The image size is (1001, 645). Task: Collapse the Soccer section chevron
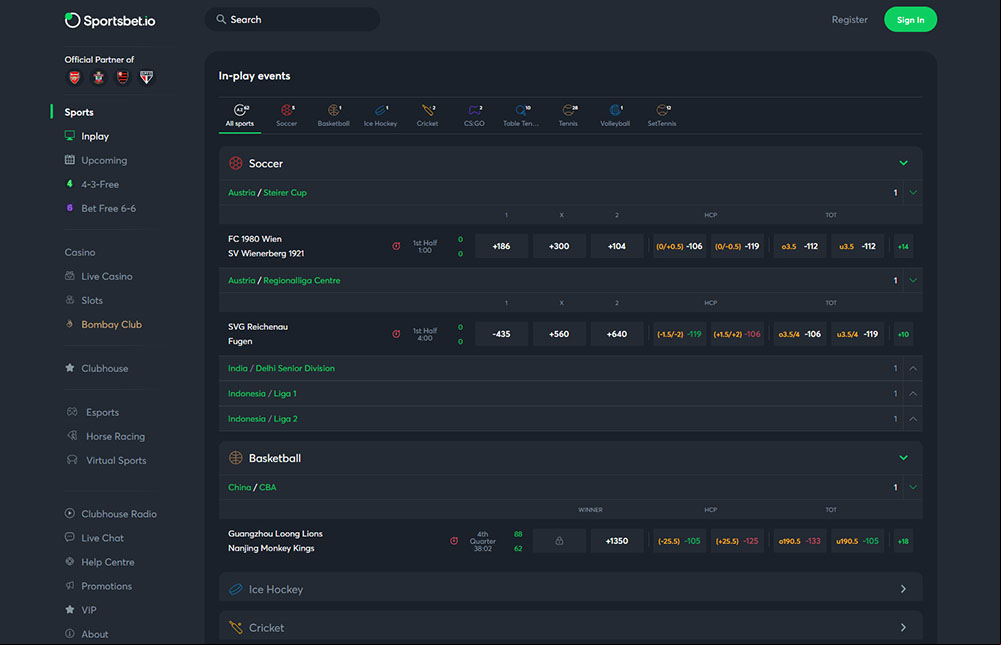[x=903, y=163]
